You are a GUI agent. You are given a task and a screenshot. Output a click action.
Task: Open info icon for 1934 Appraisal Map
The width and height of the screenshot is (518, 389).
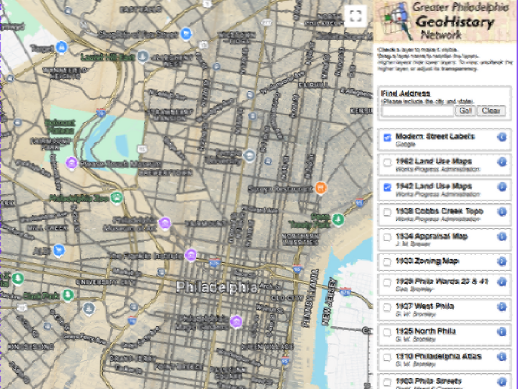[x=502, y=237]
